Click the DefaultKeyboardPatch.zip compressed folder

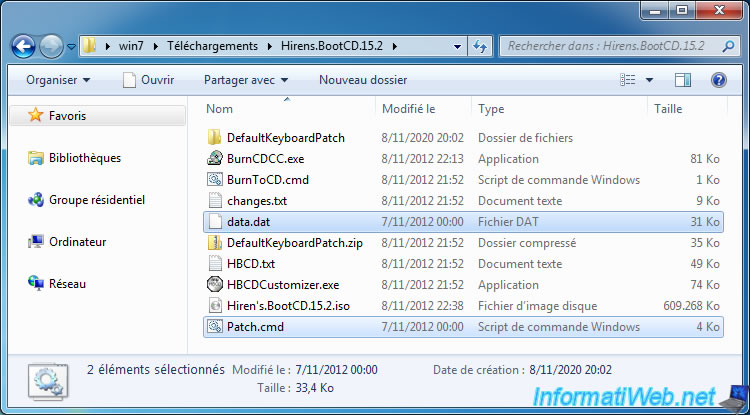(x=296, y=243)
